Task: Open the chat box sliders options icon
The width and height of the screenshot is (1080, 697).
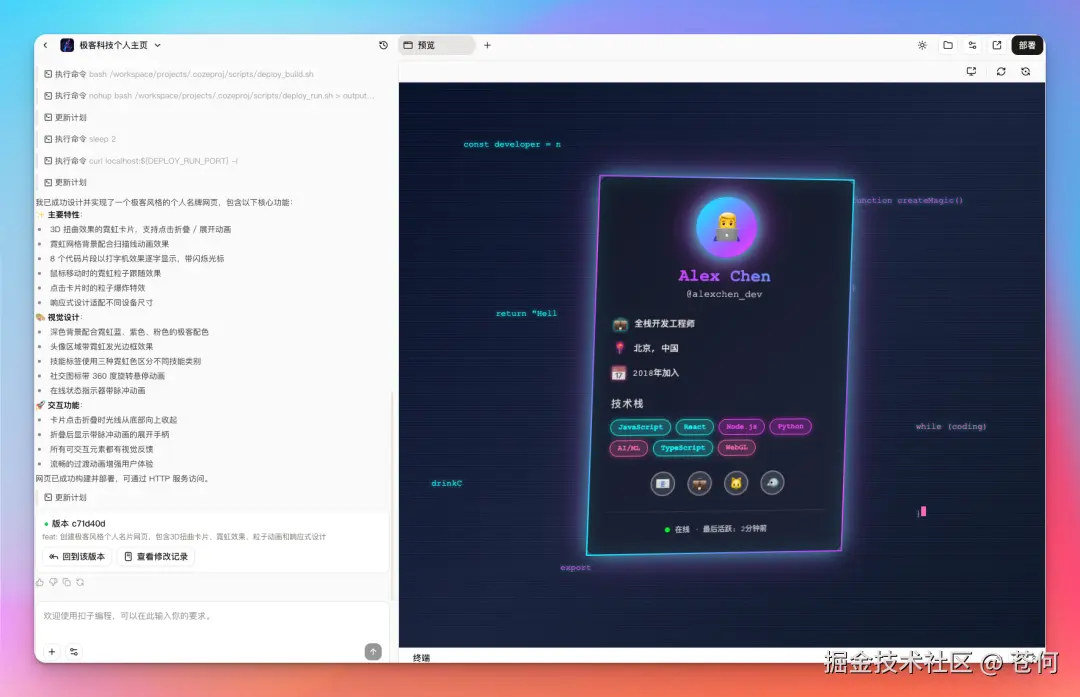Action: click(x=74, y=652)
